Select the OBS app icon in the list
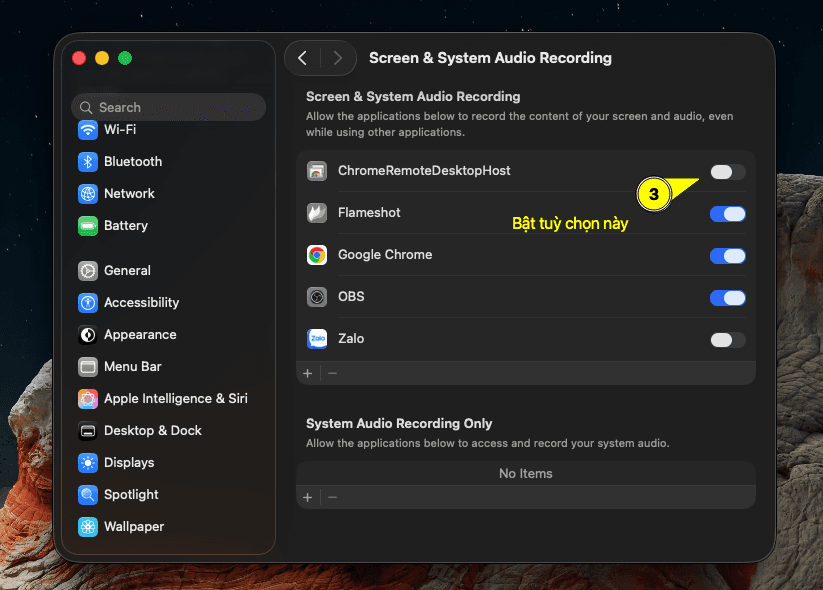823x590 pixels. coord(317,297)
